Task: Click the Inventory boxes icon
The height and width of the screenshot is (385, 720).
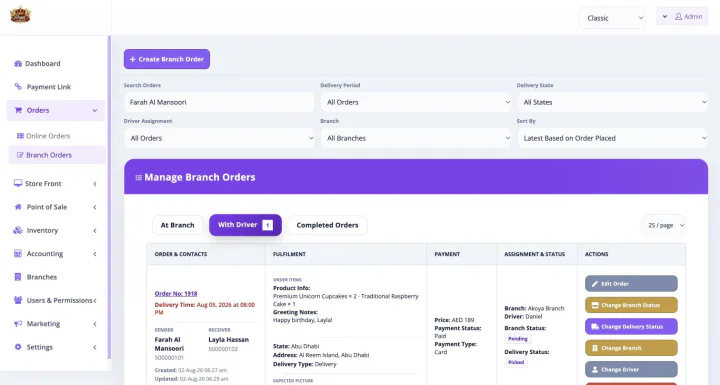Action: coord(18,230)
